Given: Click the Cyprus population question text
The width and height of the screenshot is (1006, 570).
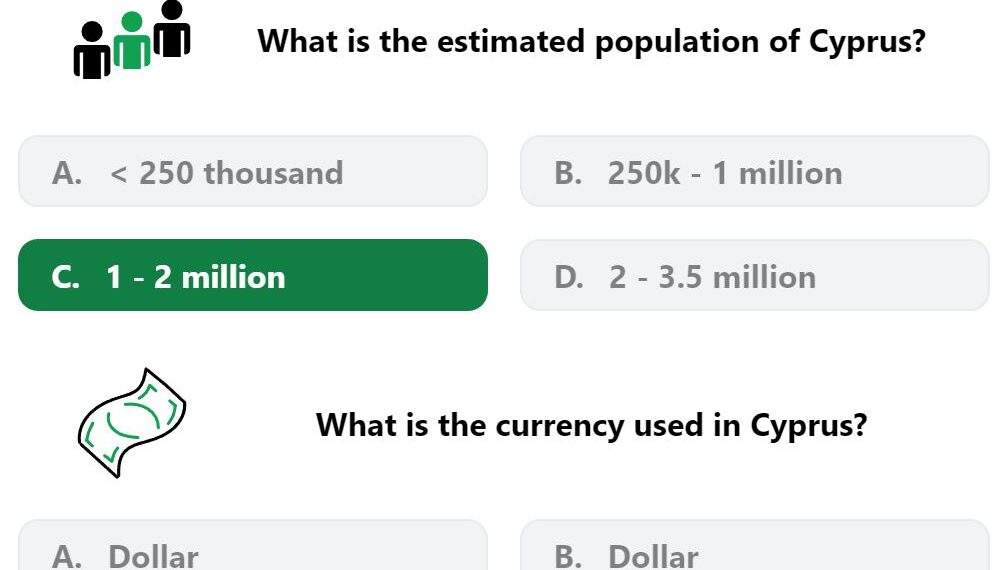Looking at the screenshot, I should [591, 41].
